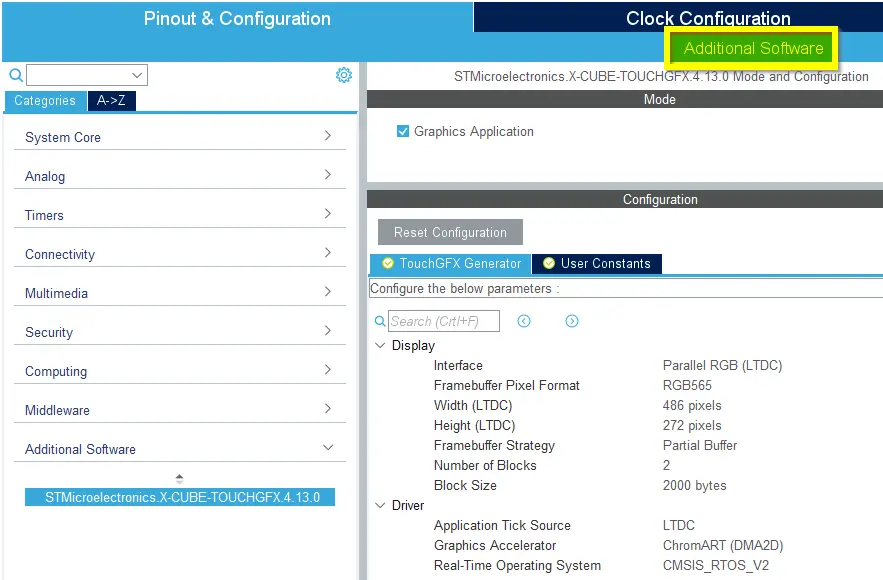The height and width of the screenshot is (580, 883).
Task: Click the small collapse arrow above X-CUBE-TOUCHGFX
Action: coord(179,479)
